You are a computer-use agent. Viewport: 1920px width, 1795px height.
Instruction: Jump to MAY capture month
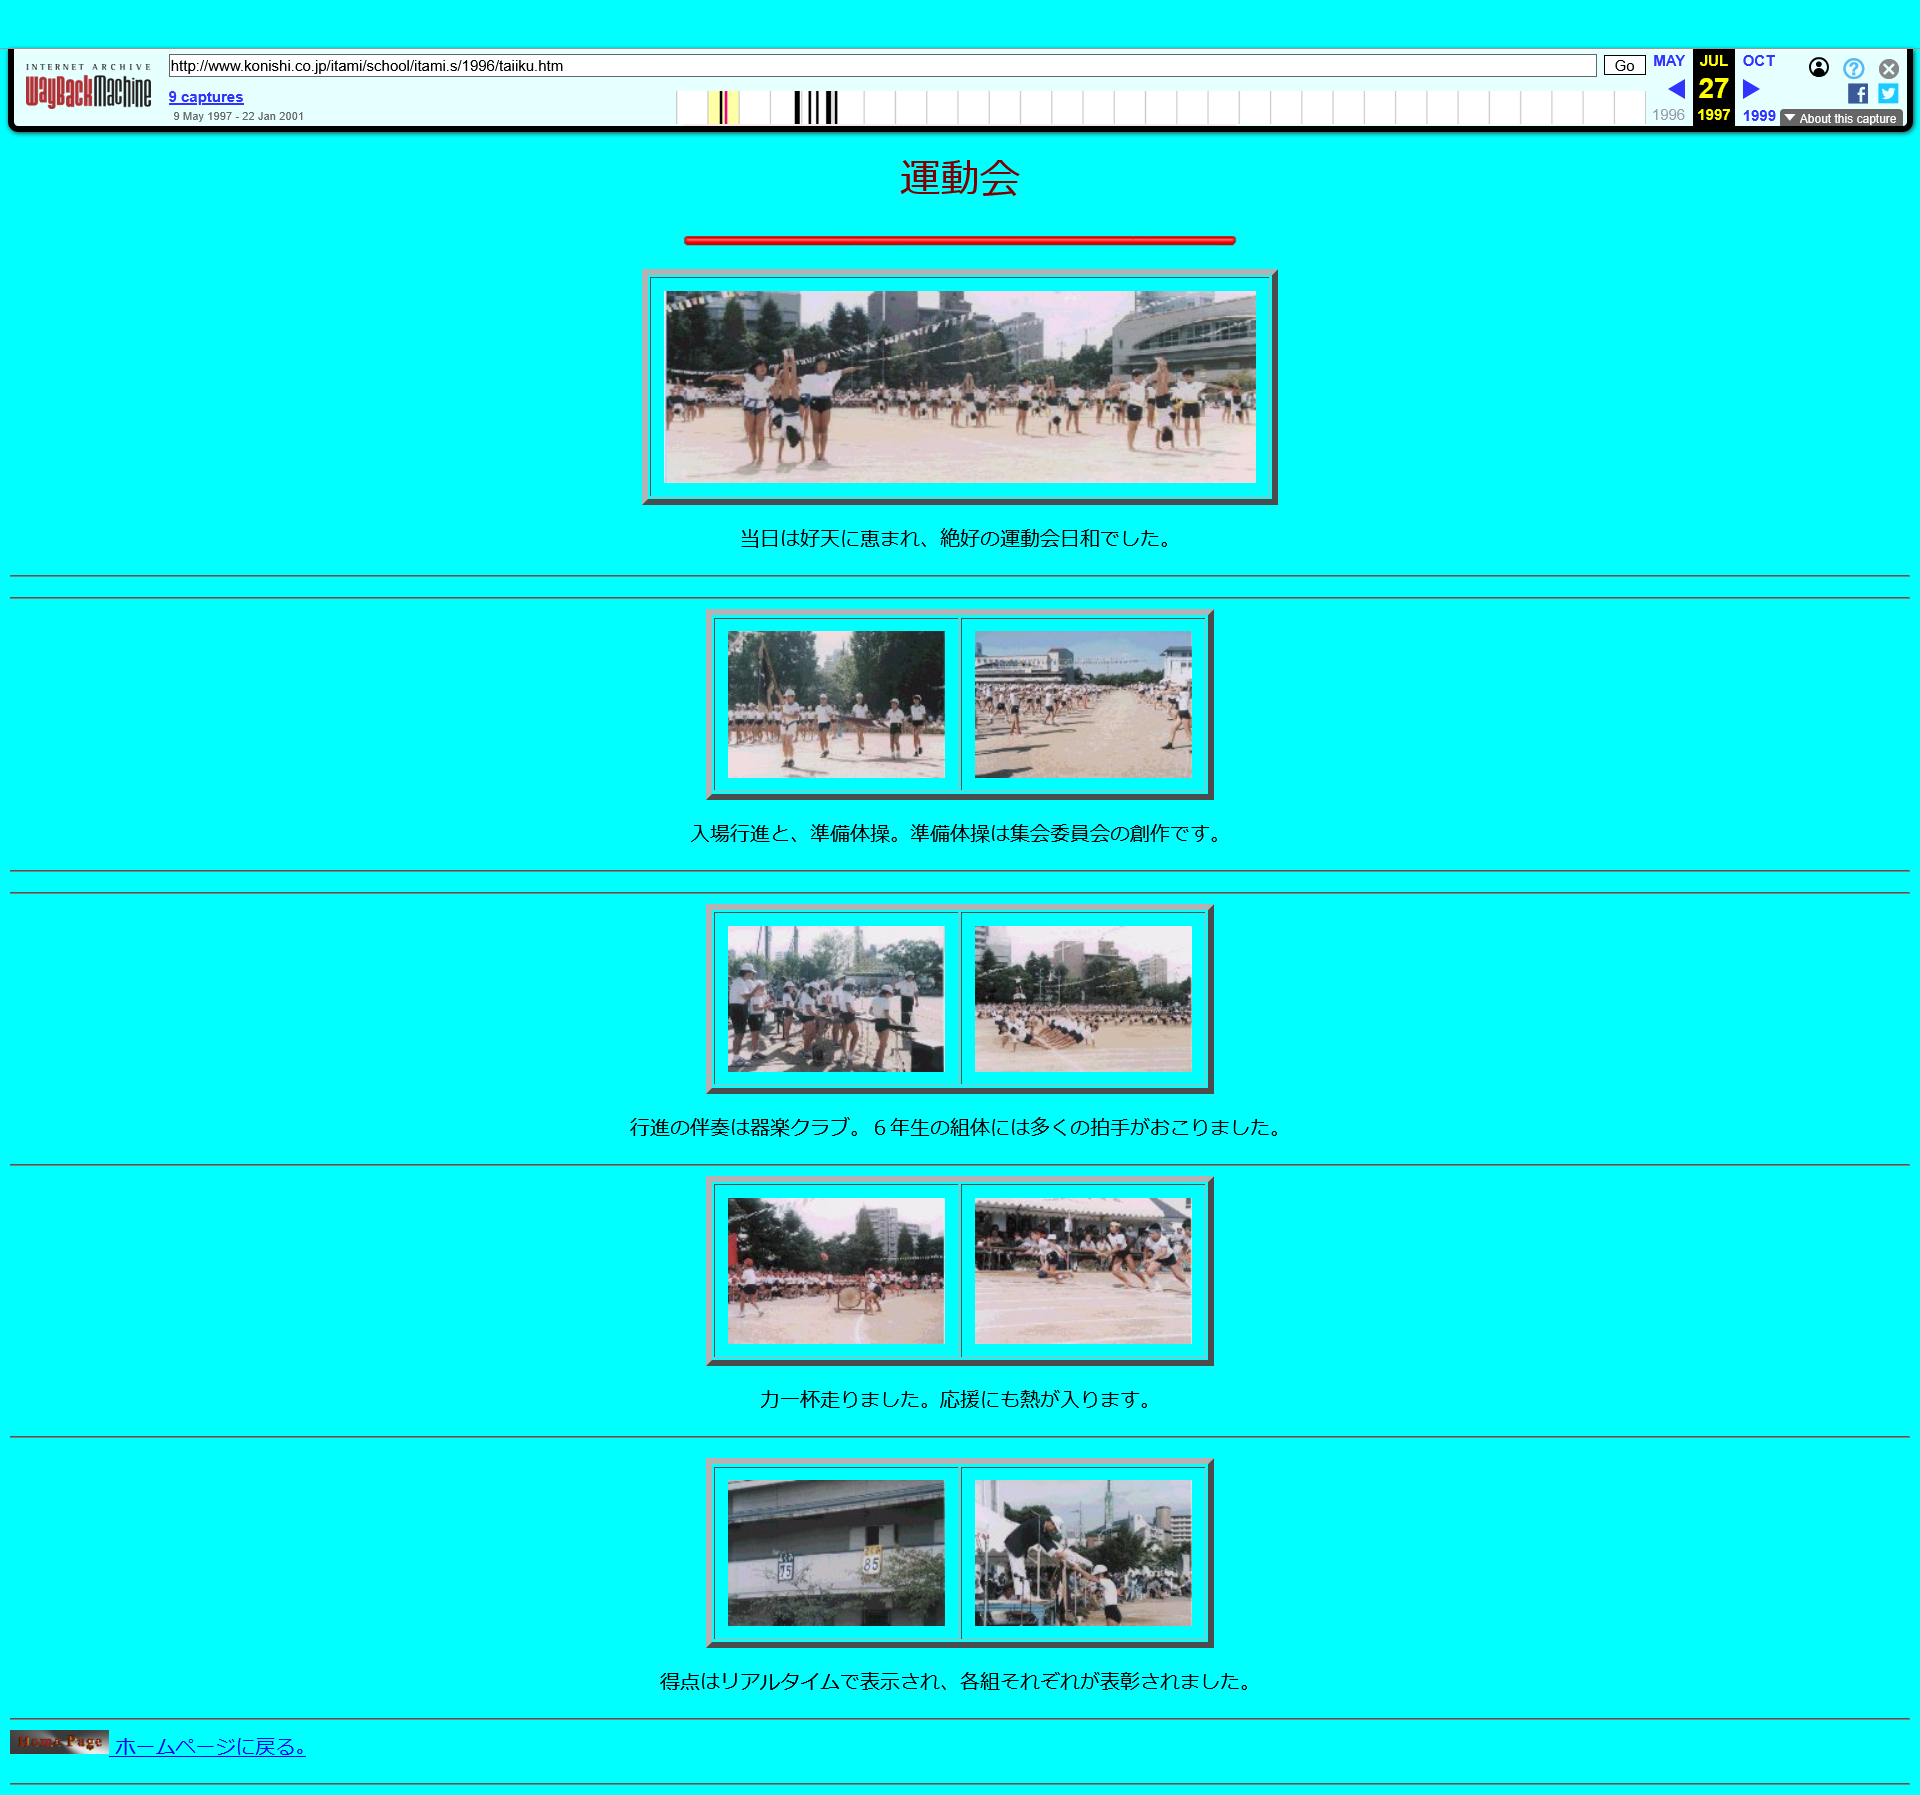coord(1668,61)
